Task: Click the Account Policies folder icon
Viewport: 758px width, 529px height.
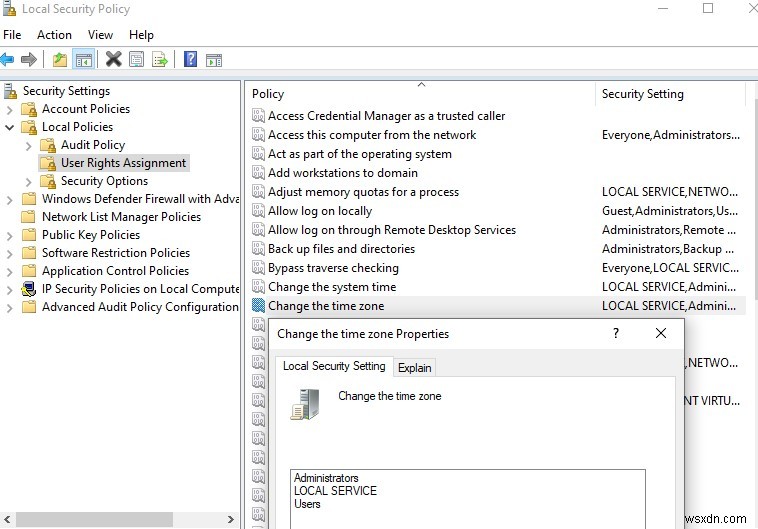Action: tap(29, 109)
